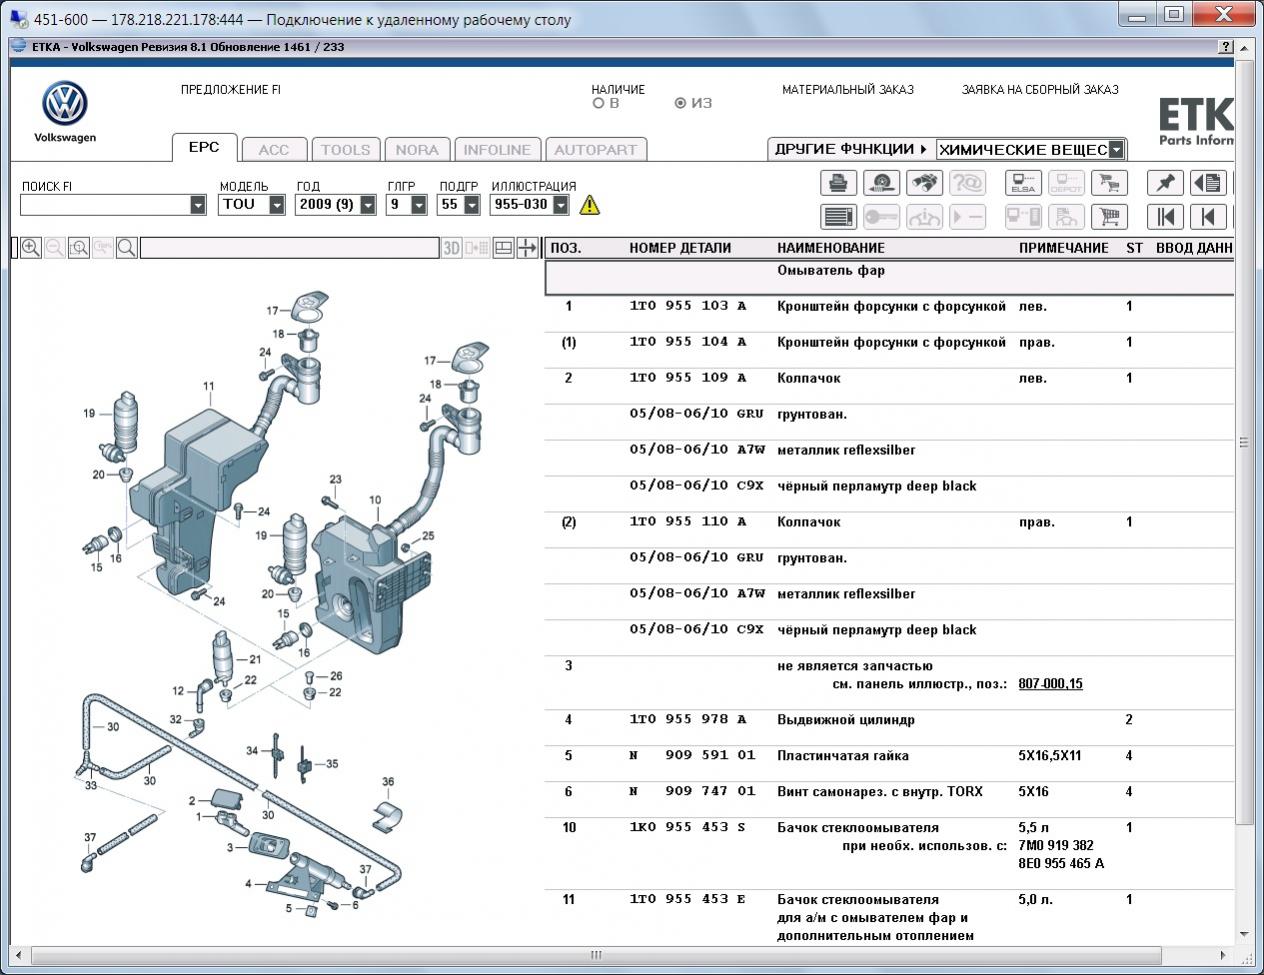The height and width of the screenshot is (975, 1264).
Task: Open the single shopping cart icon
Action: [x=1109, y=216]
